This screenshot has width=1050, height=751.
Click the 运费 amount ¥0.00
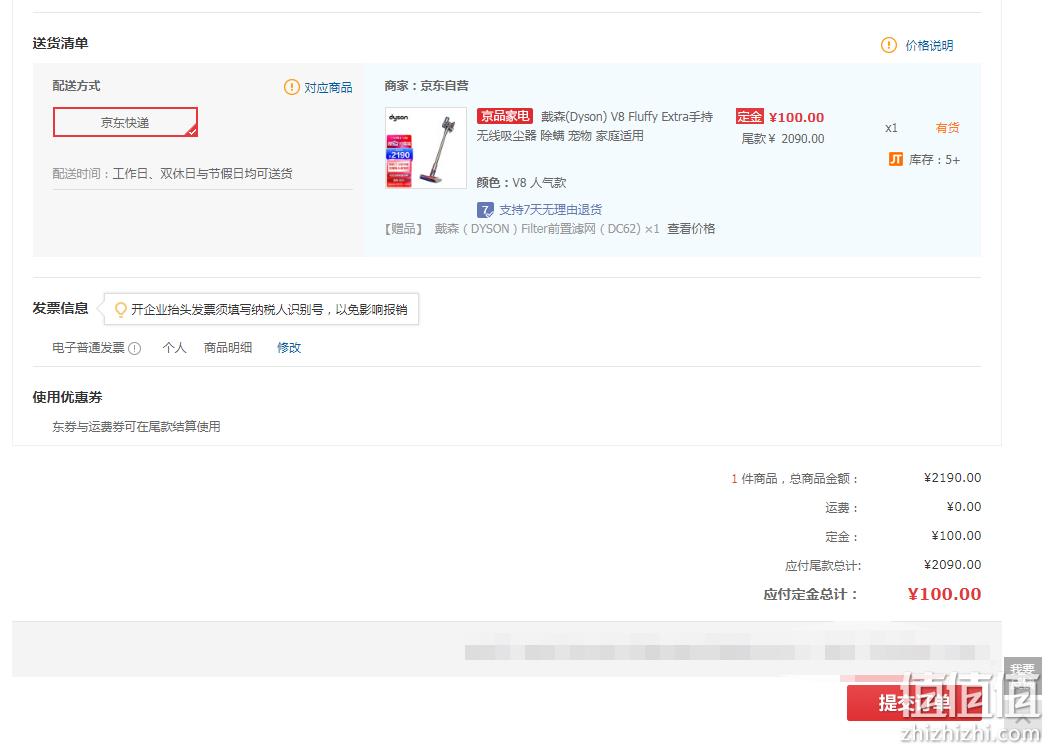tap(964, 507)
